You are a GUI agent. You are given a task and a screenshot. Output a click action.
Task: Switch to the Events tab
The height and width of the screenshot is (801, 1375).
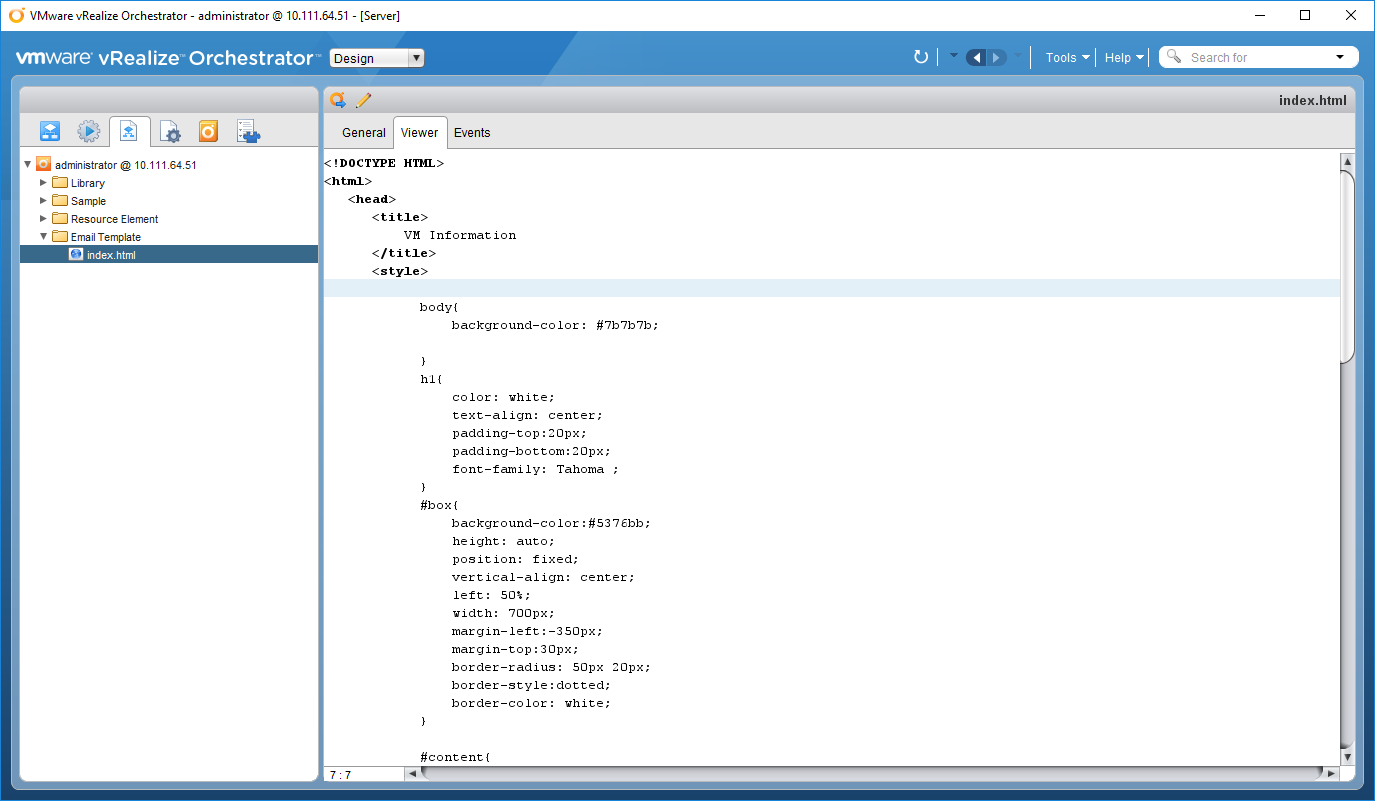click(x=472, y=133)
